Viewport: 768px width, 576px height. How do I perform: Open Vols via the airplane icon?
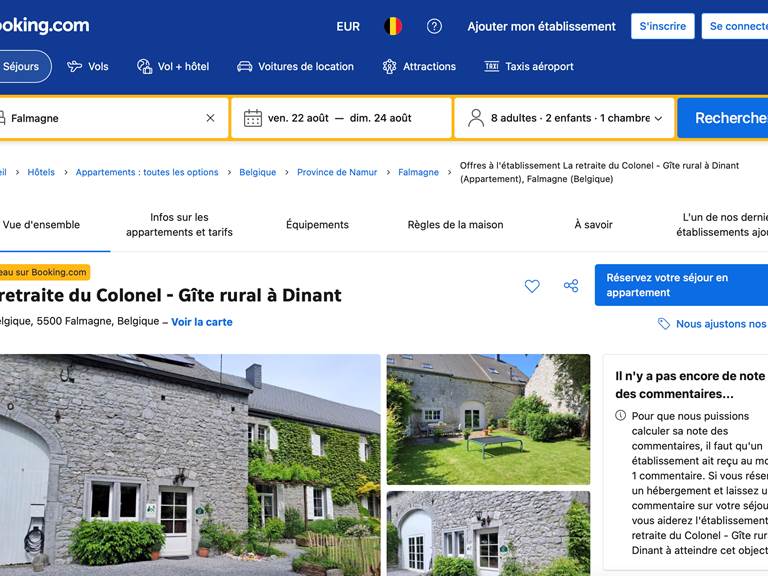pyautogui.click(x=74, y=66)
